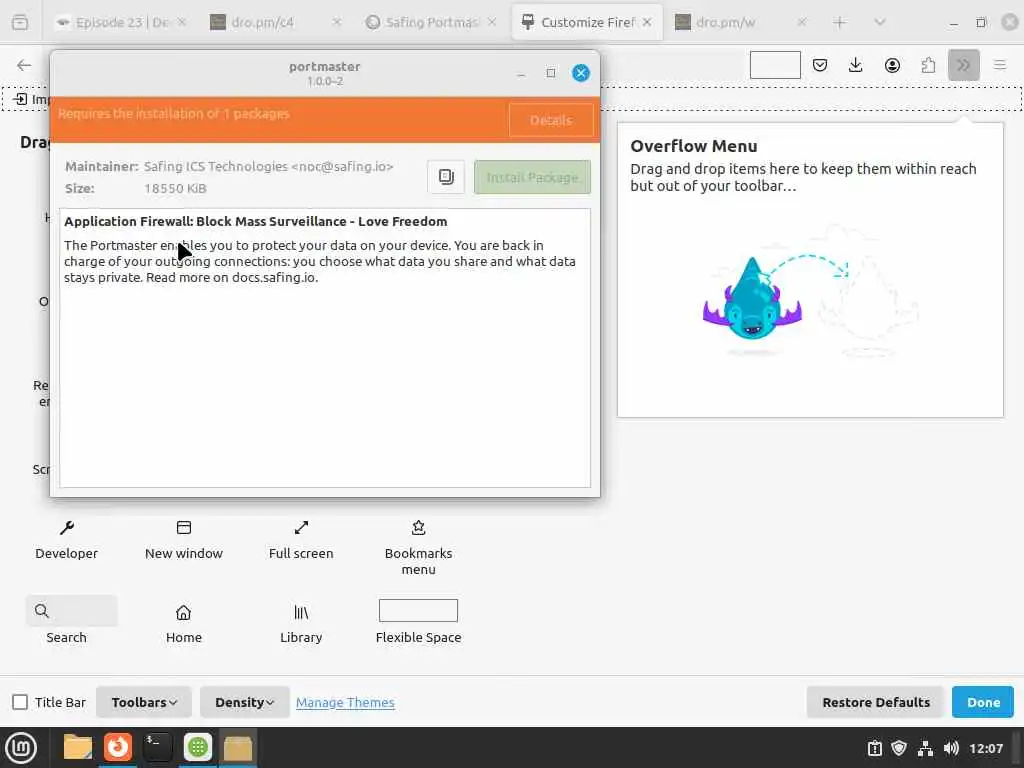Click Install Package in portmaster window
The height and width of the screenshot is (768, 1024).
[x=532, y=177]
